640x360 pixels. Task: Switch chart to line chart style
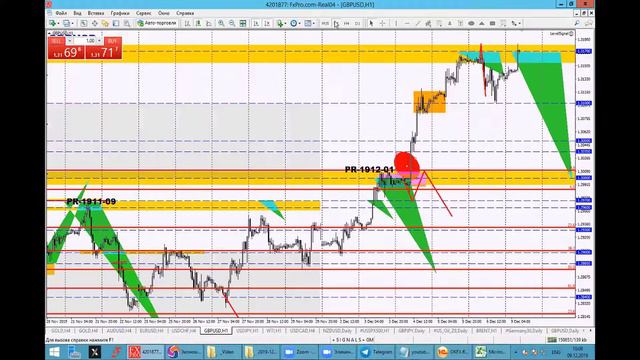209,23
